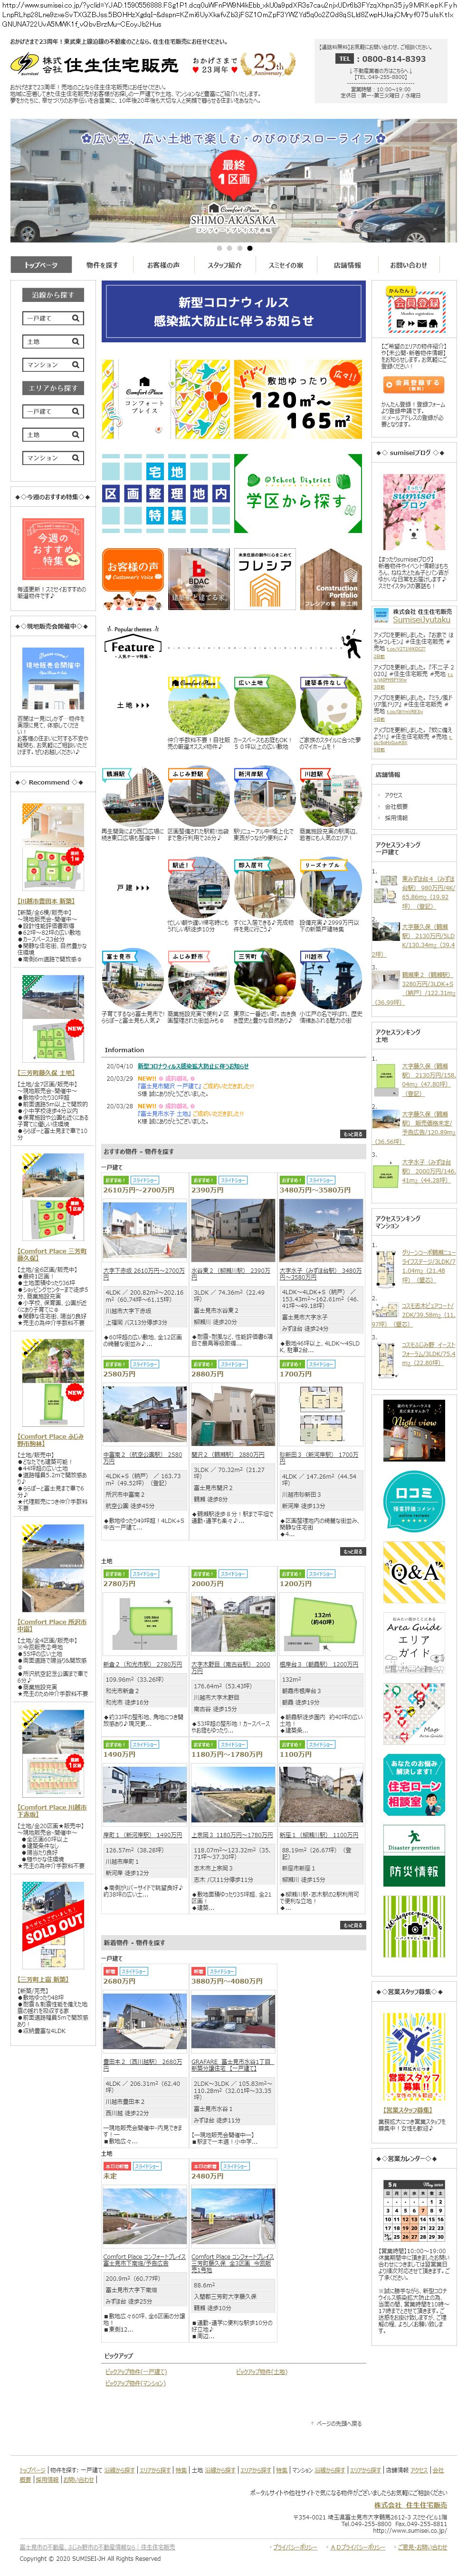Open the ふじみ野駅 station feature circle

(199, 797)
